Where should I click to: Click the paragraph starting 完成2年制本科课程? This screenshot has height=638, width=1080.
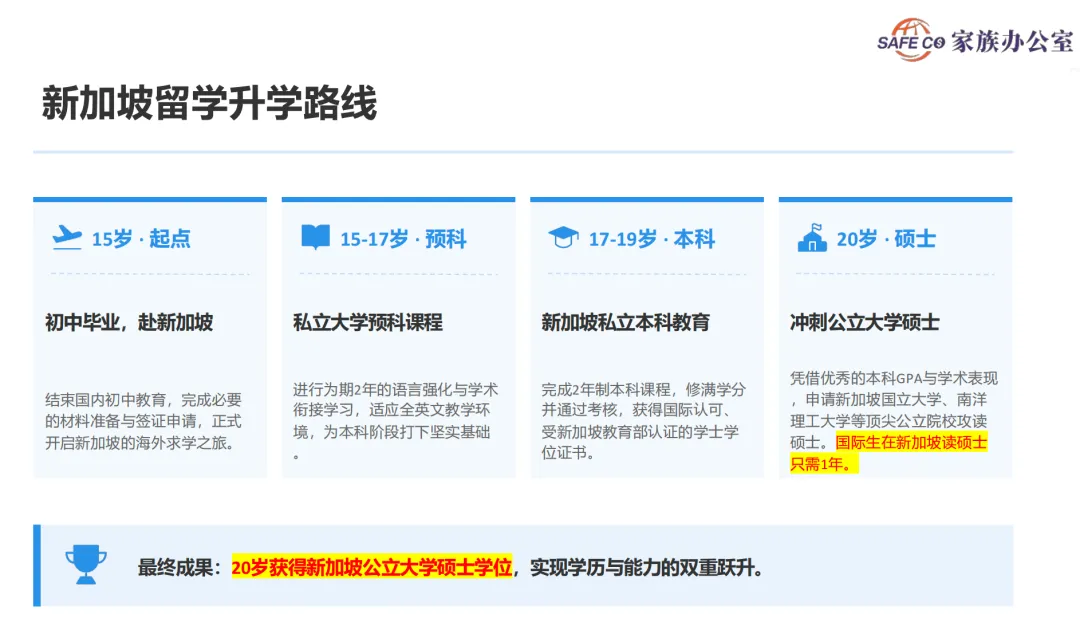pos(643,421)
